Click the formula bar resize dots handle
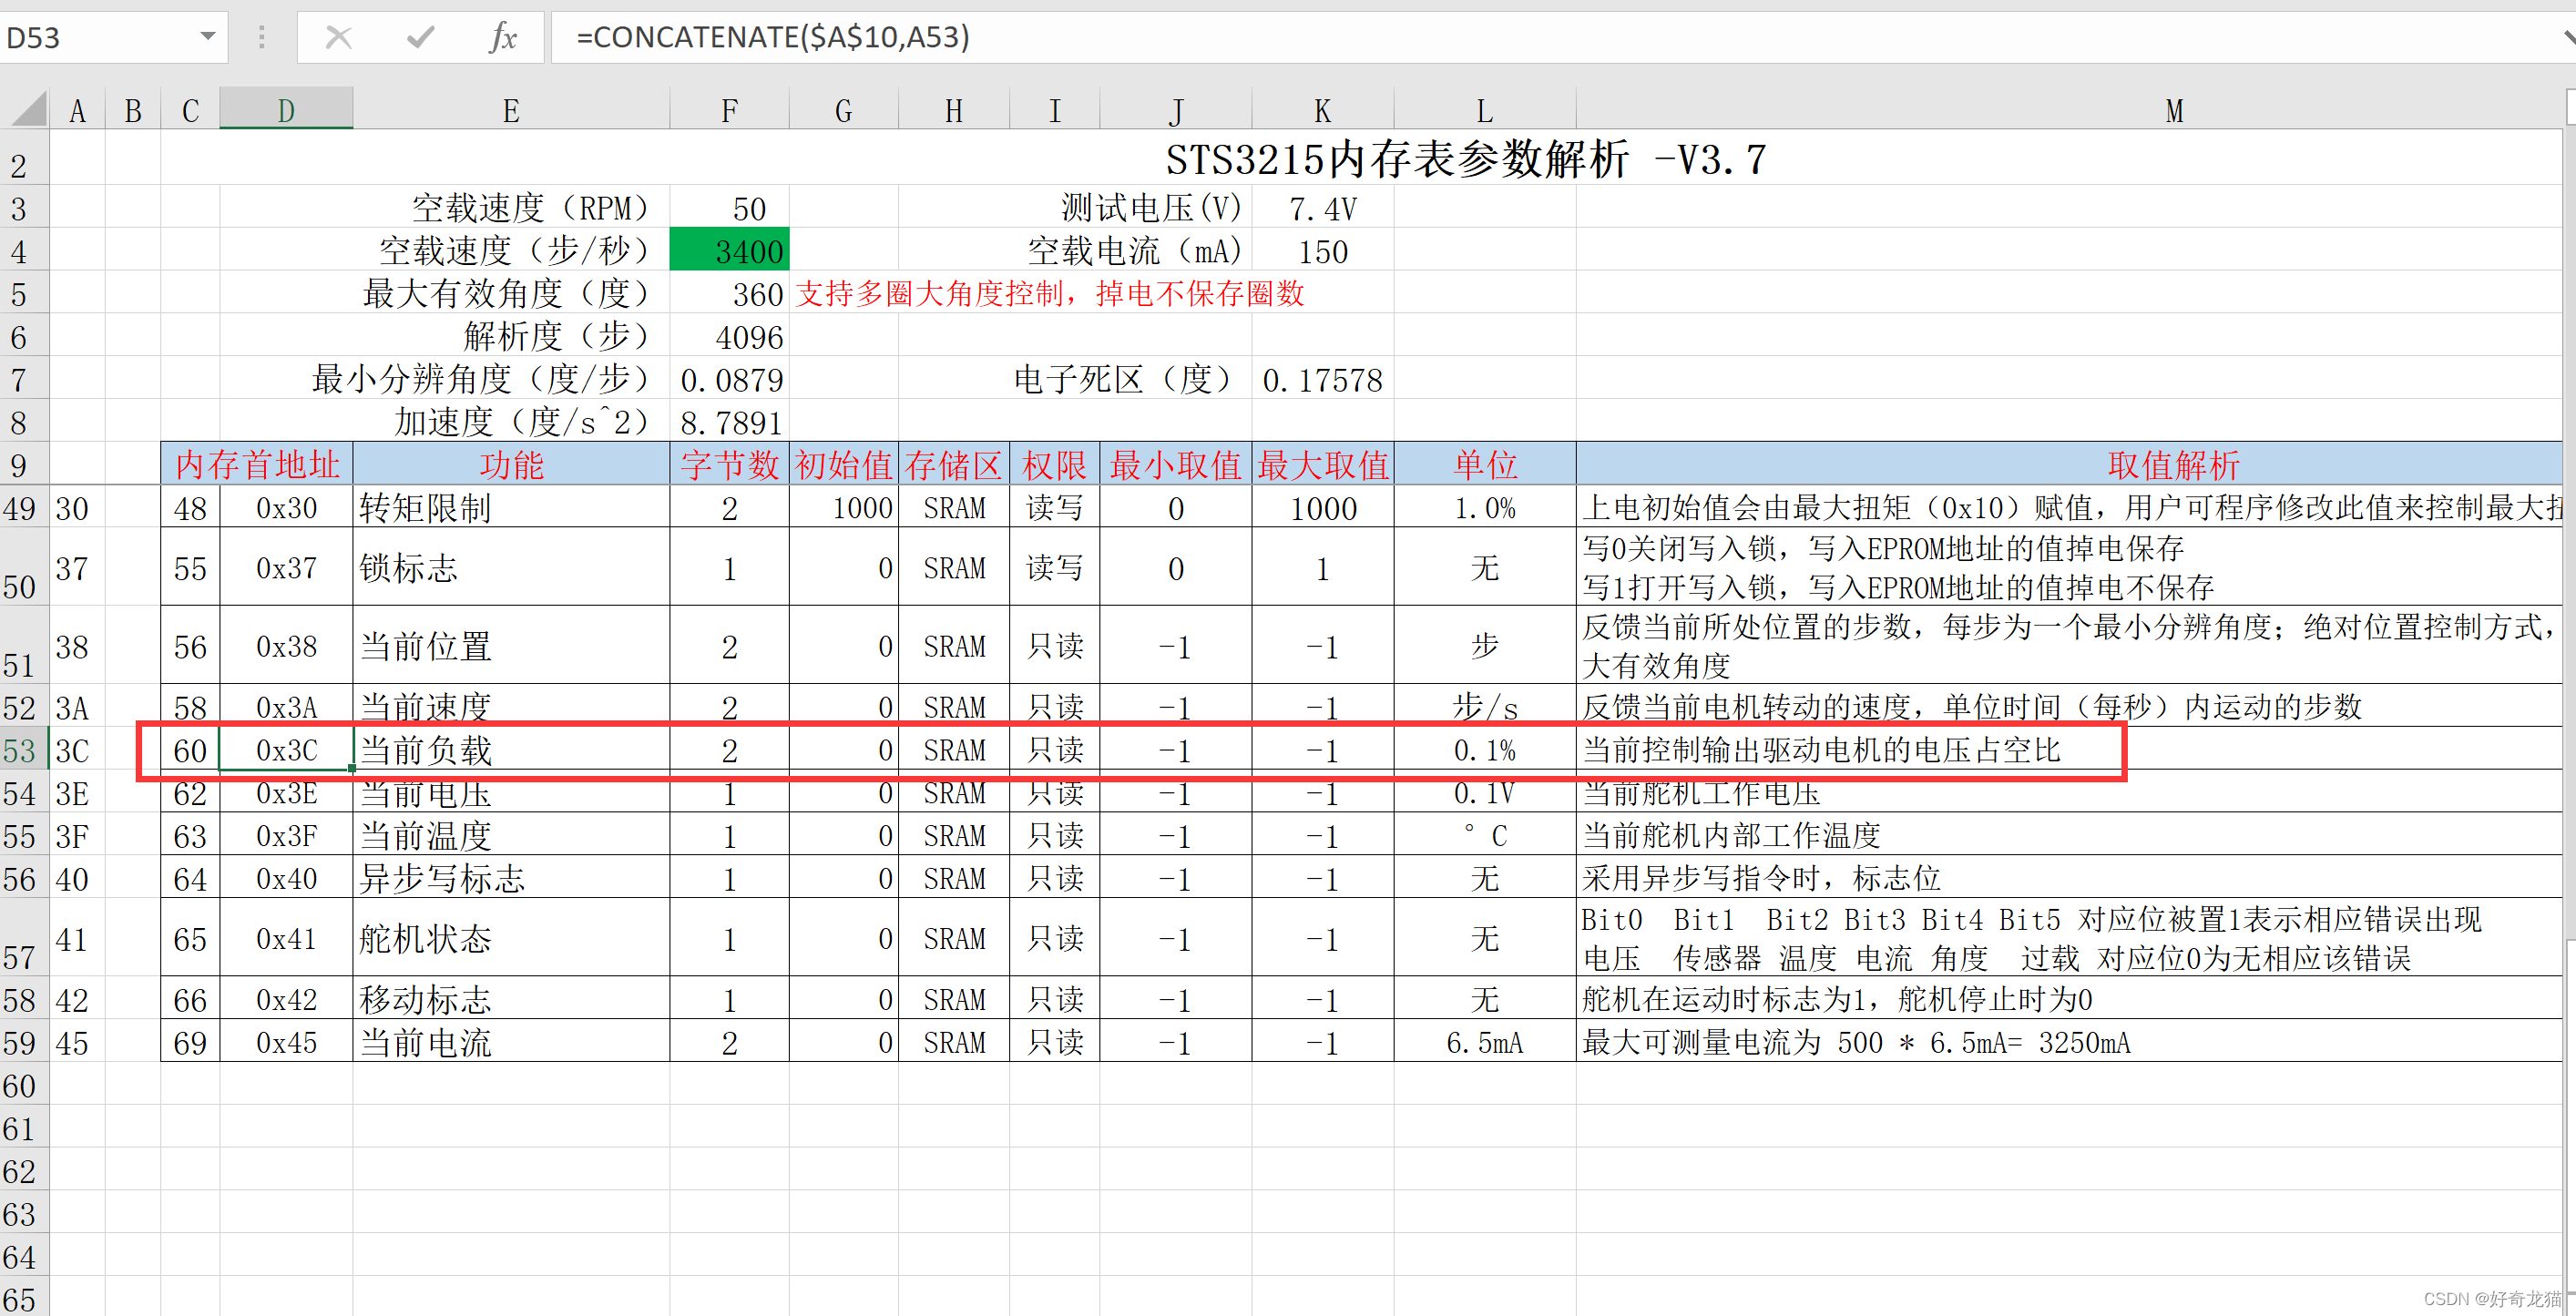Viewport: 2576px width, 1316px height. tap(262, 38)
